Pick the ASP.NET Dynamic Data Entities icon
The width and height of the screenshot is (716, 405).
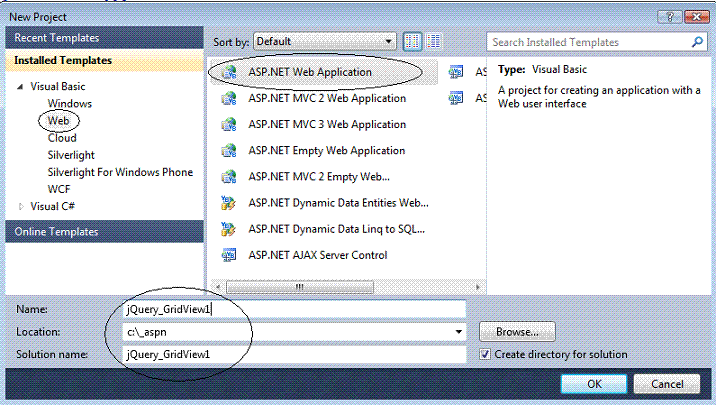pos(228,203)
